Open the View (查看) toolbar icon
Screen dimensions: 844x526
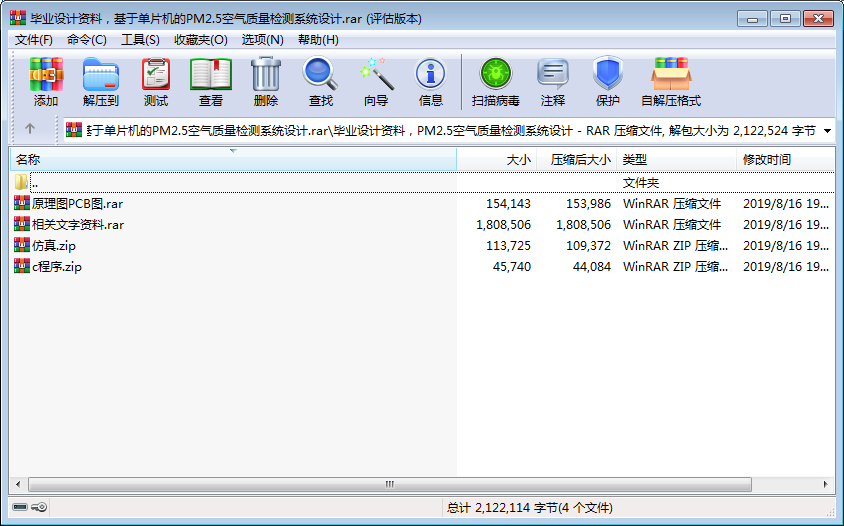coord(210,74)
